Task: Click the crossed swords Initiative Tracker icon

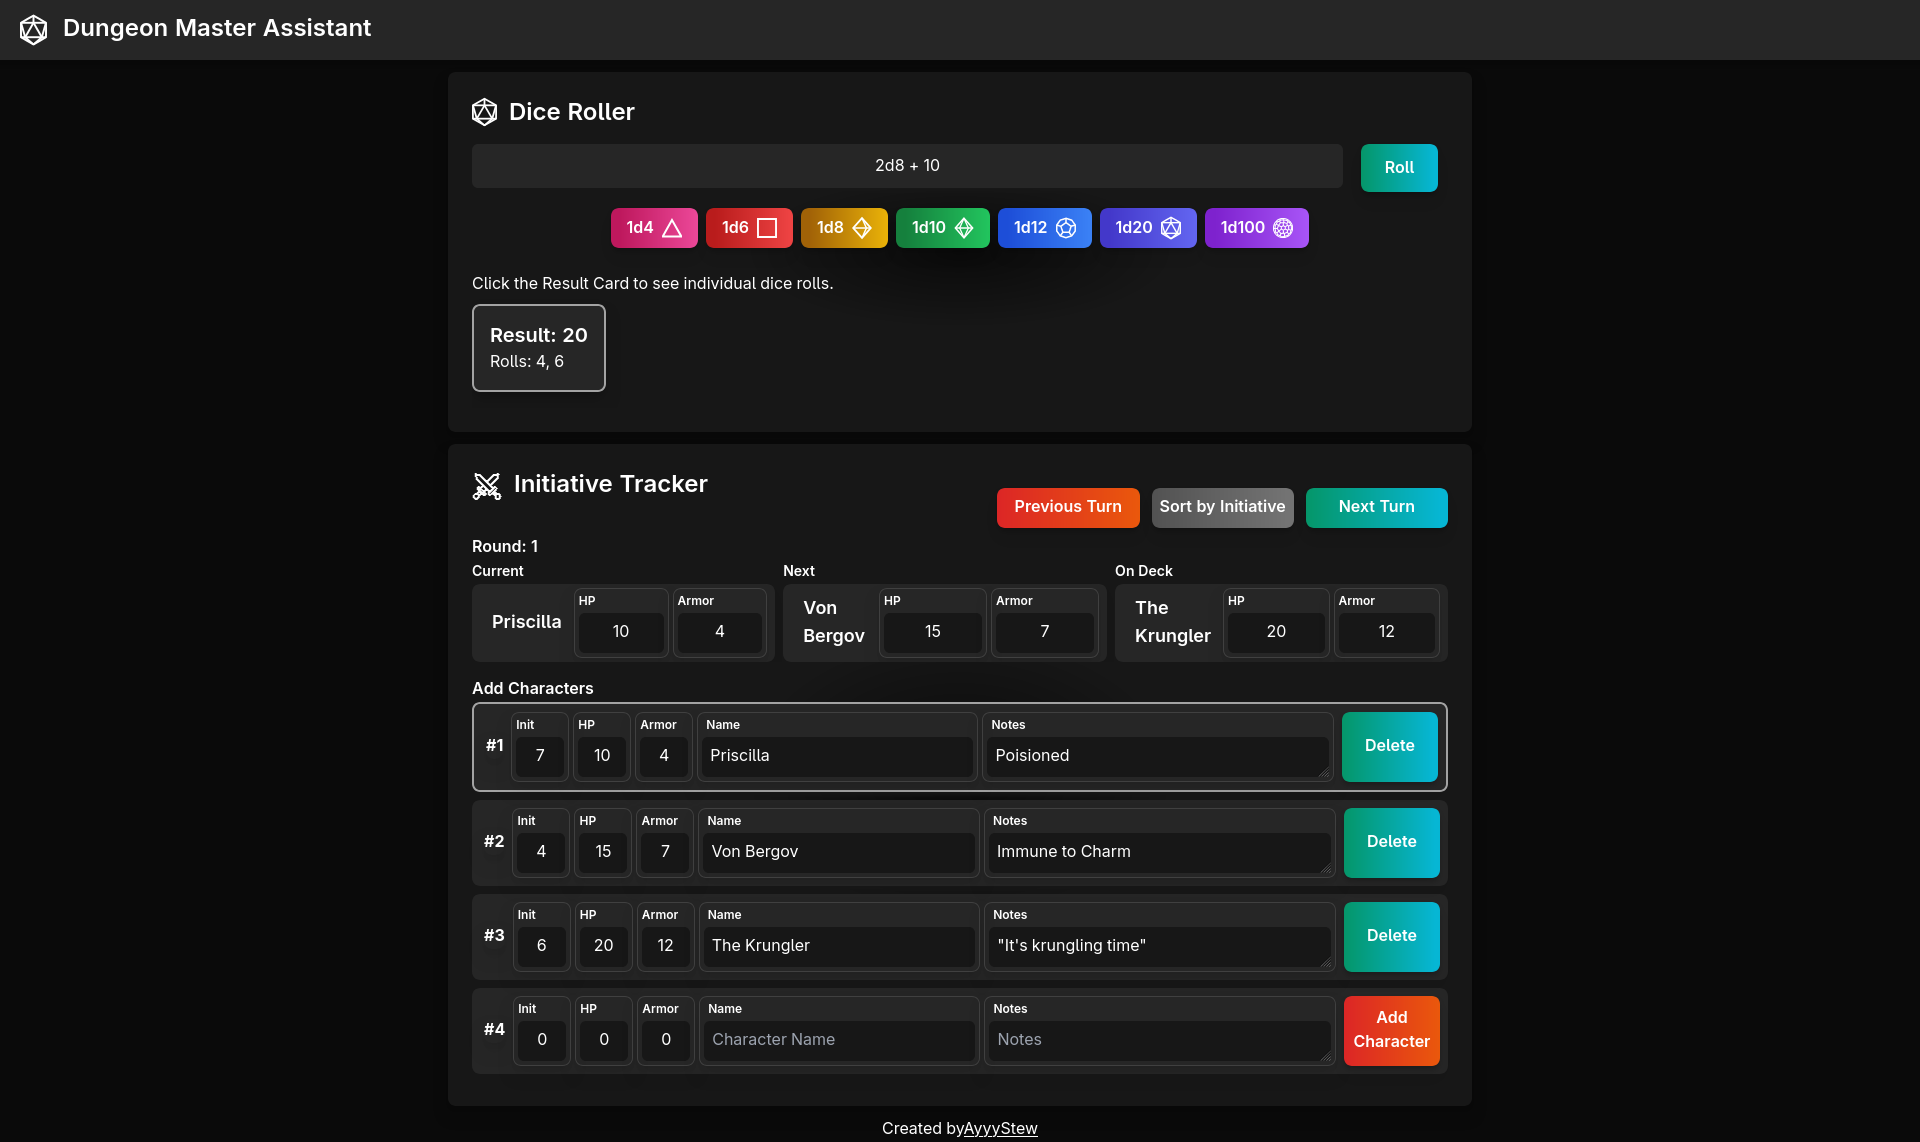Action: pos(487,486)
